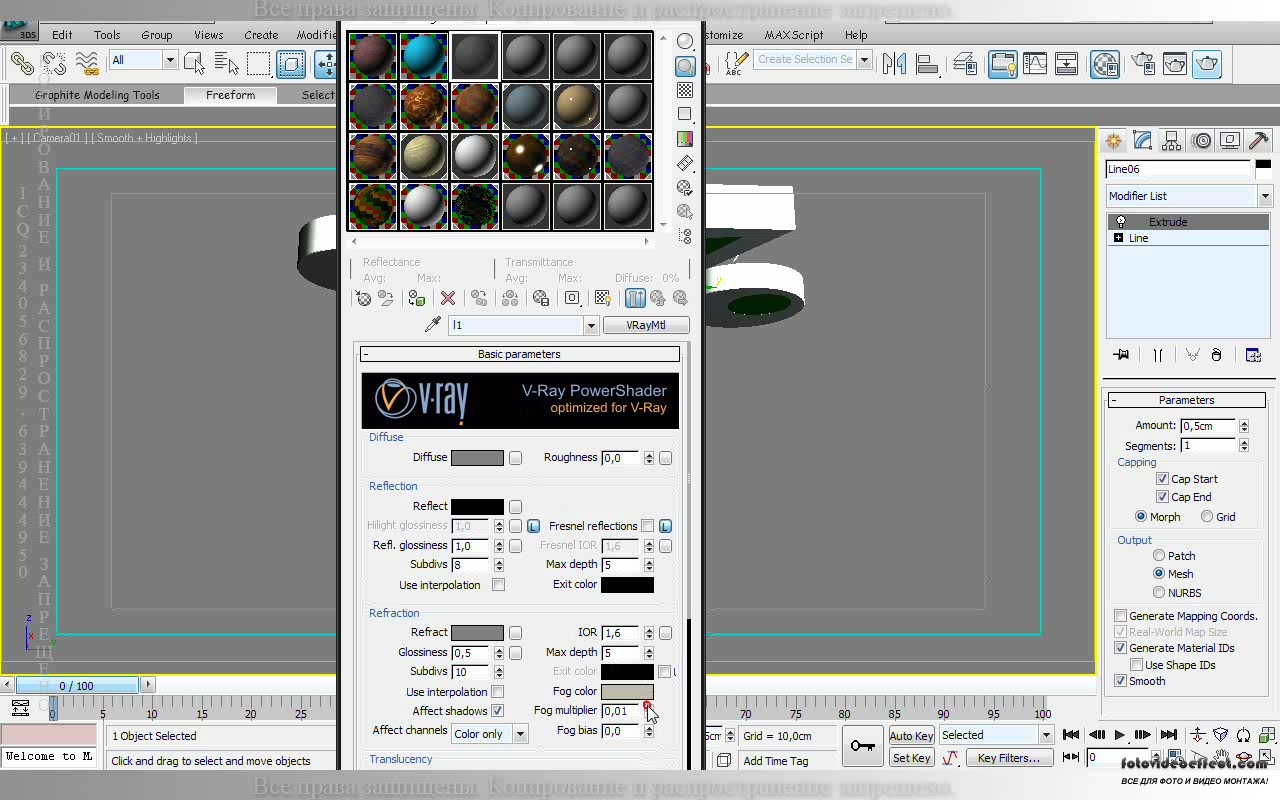This screenshot has height=800, width=1280.
Task: Click VRayMtl material type button
Action: point(646,325)
